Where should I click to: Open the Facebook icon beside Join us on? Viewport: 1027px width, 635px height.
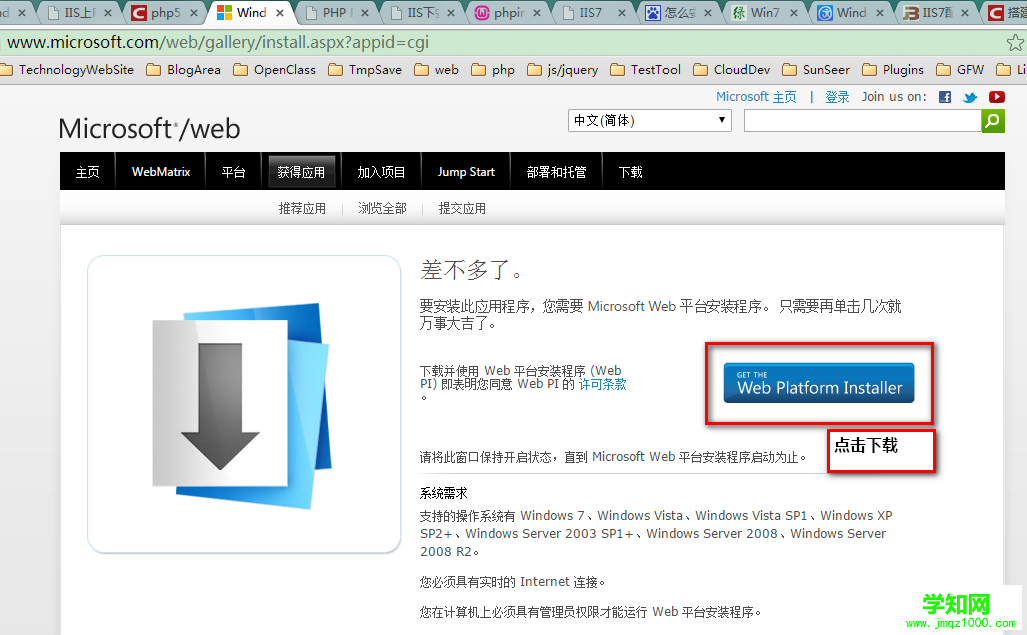tap(944, 97)
